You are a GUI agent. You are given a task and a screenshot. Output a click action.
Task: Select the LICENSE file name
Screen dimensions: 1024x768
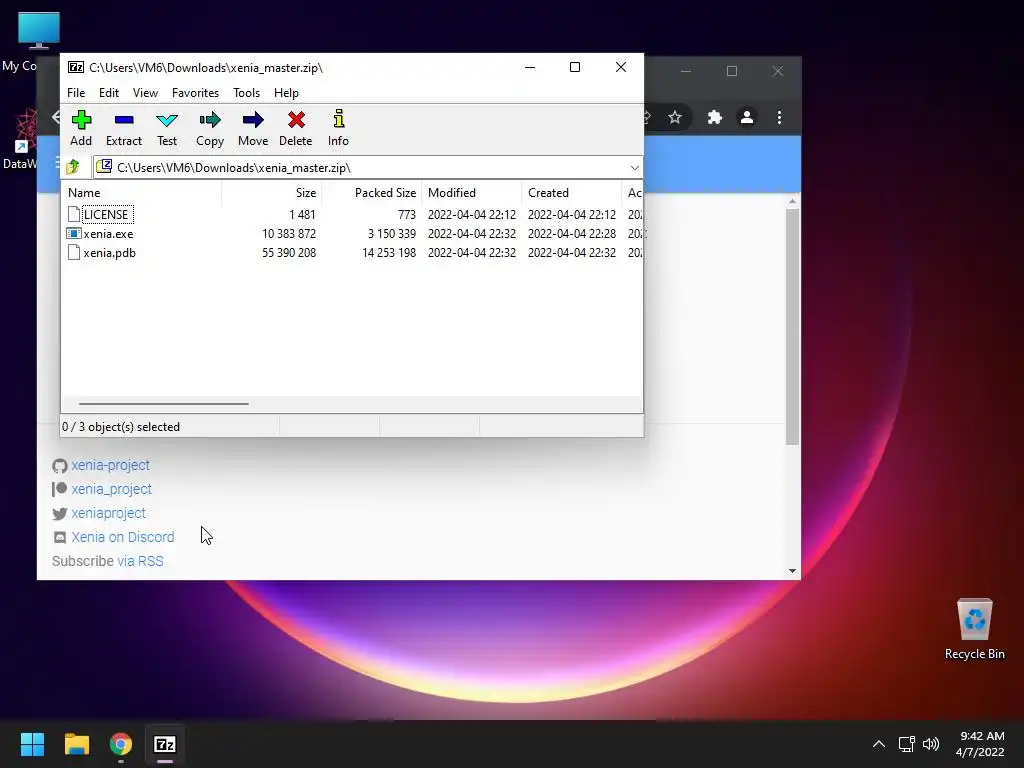[106, 214]
